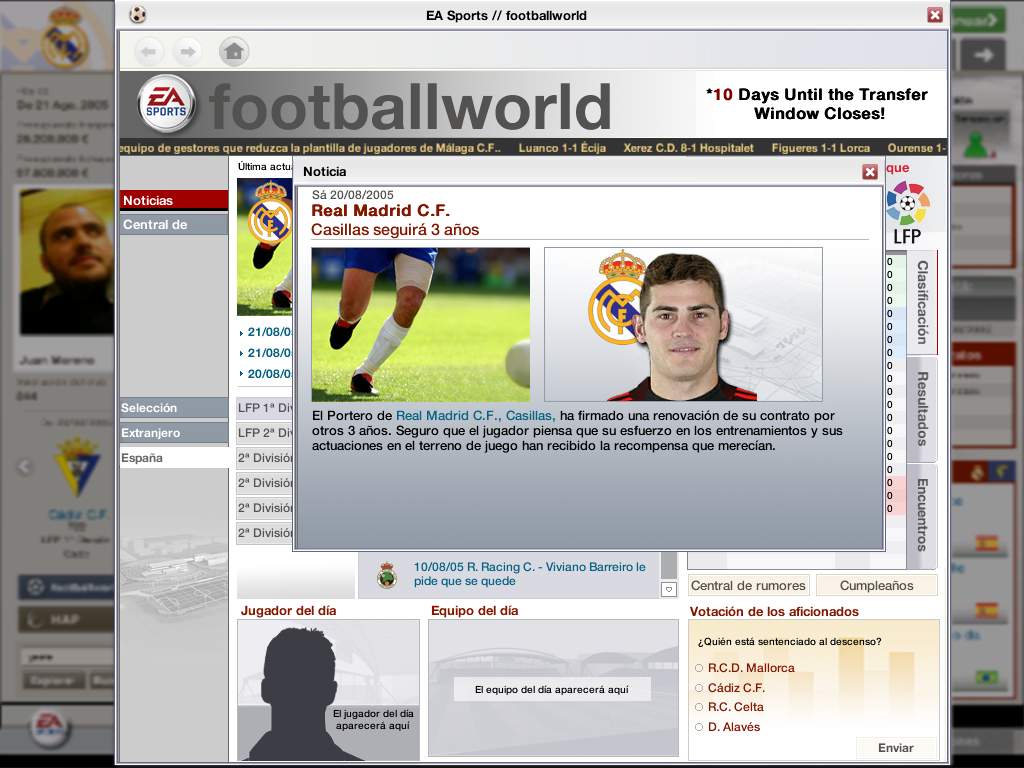Click the back navigation arrow
The image size is (1024, 768).
(149, 51)
